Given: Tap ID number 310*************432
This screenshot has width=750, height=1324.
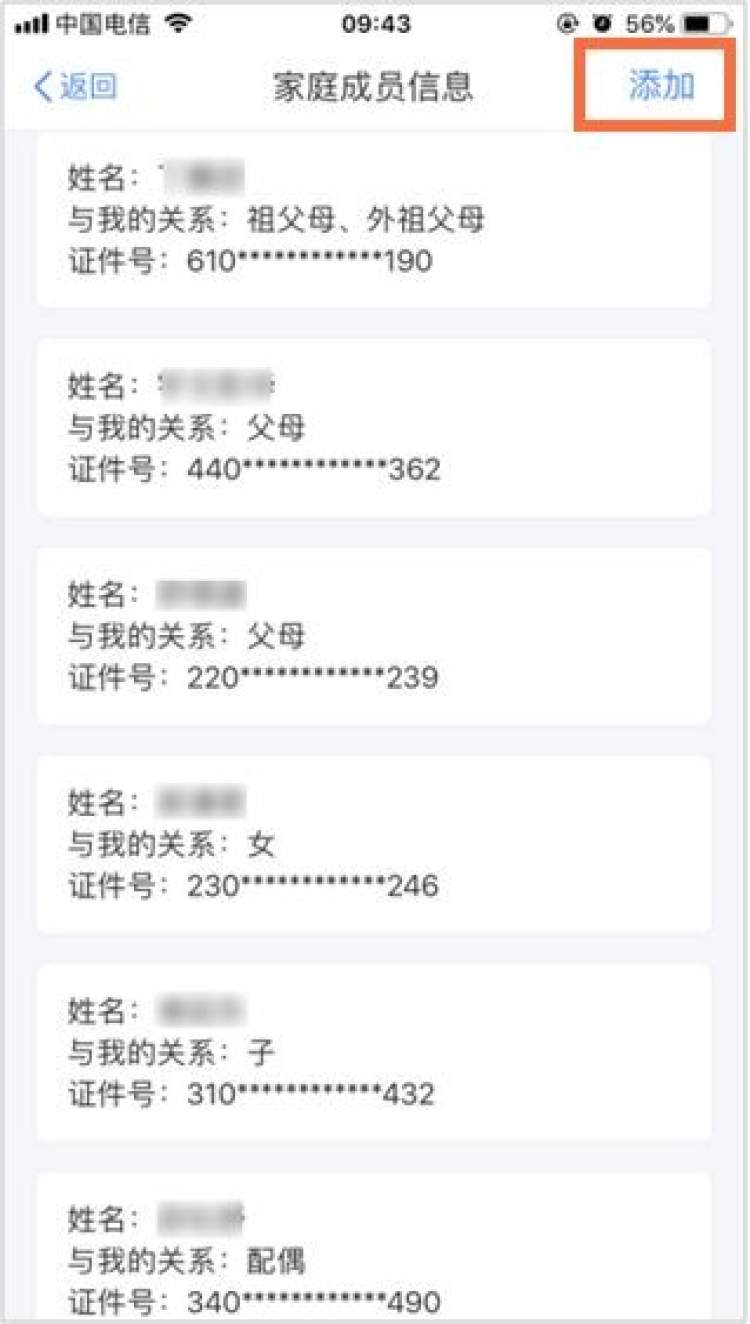Looking at the screenshot, I should point(311,1094).
